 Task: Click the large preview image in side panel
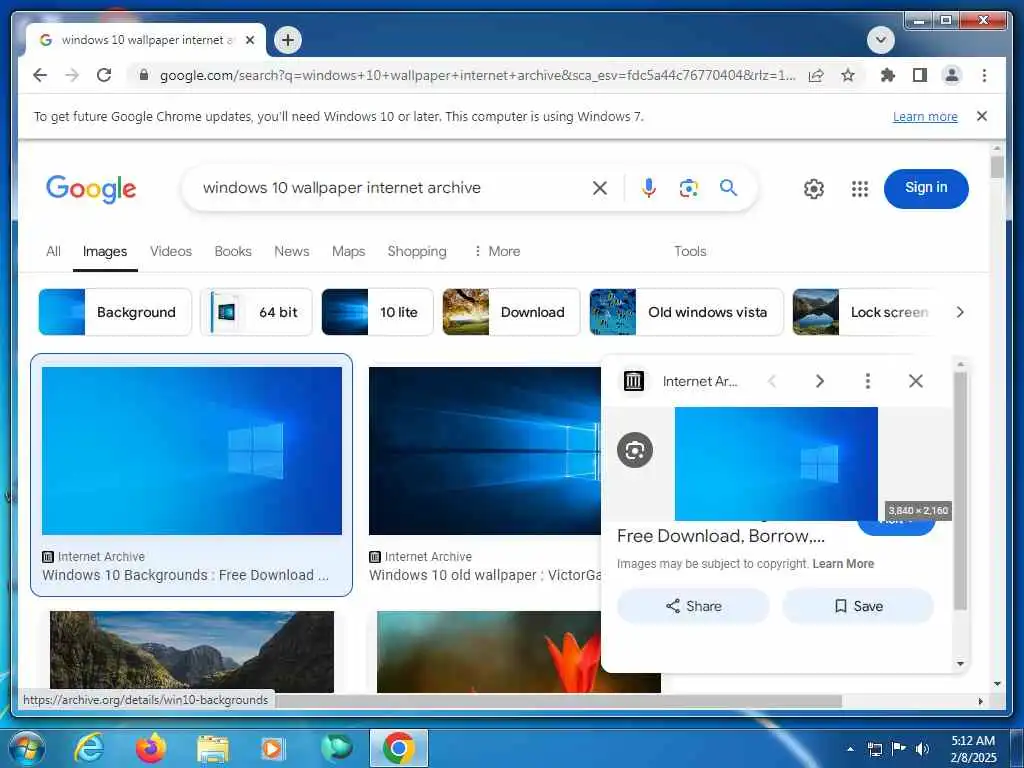coord(776,464)
